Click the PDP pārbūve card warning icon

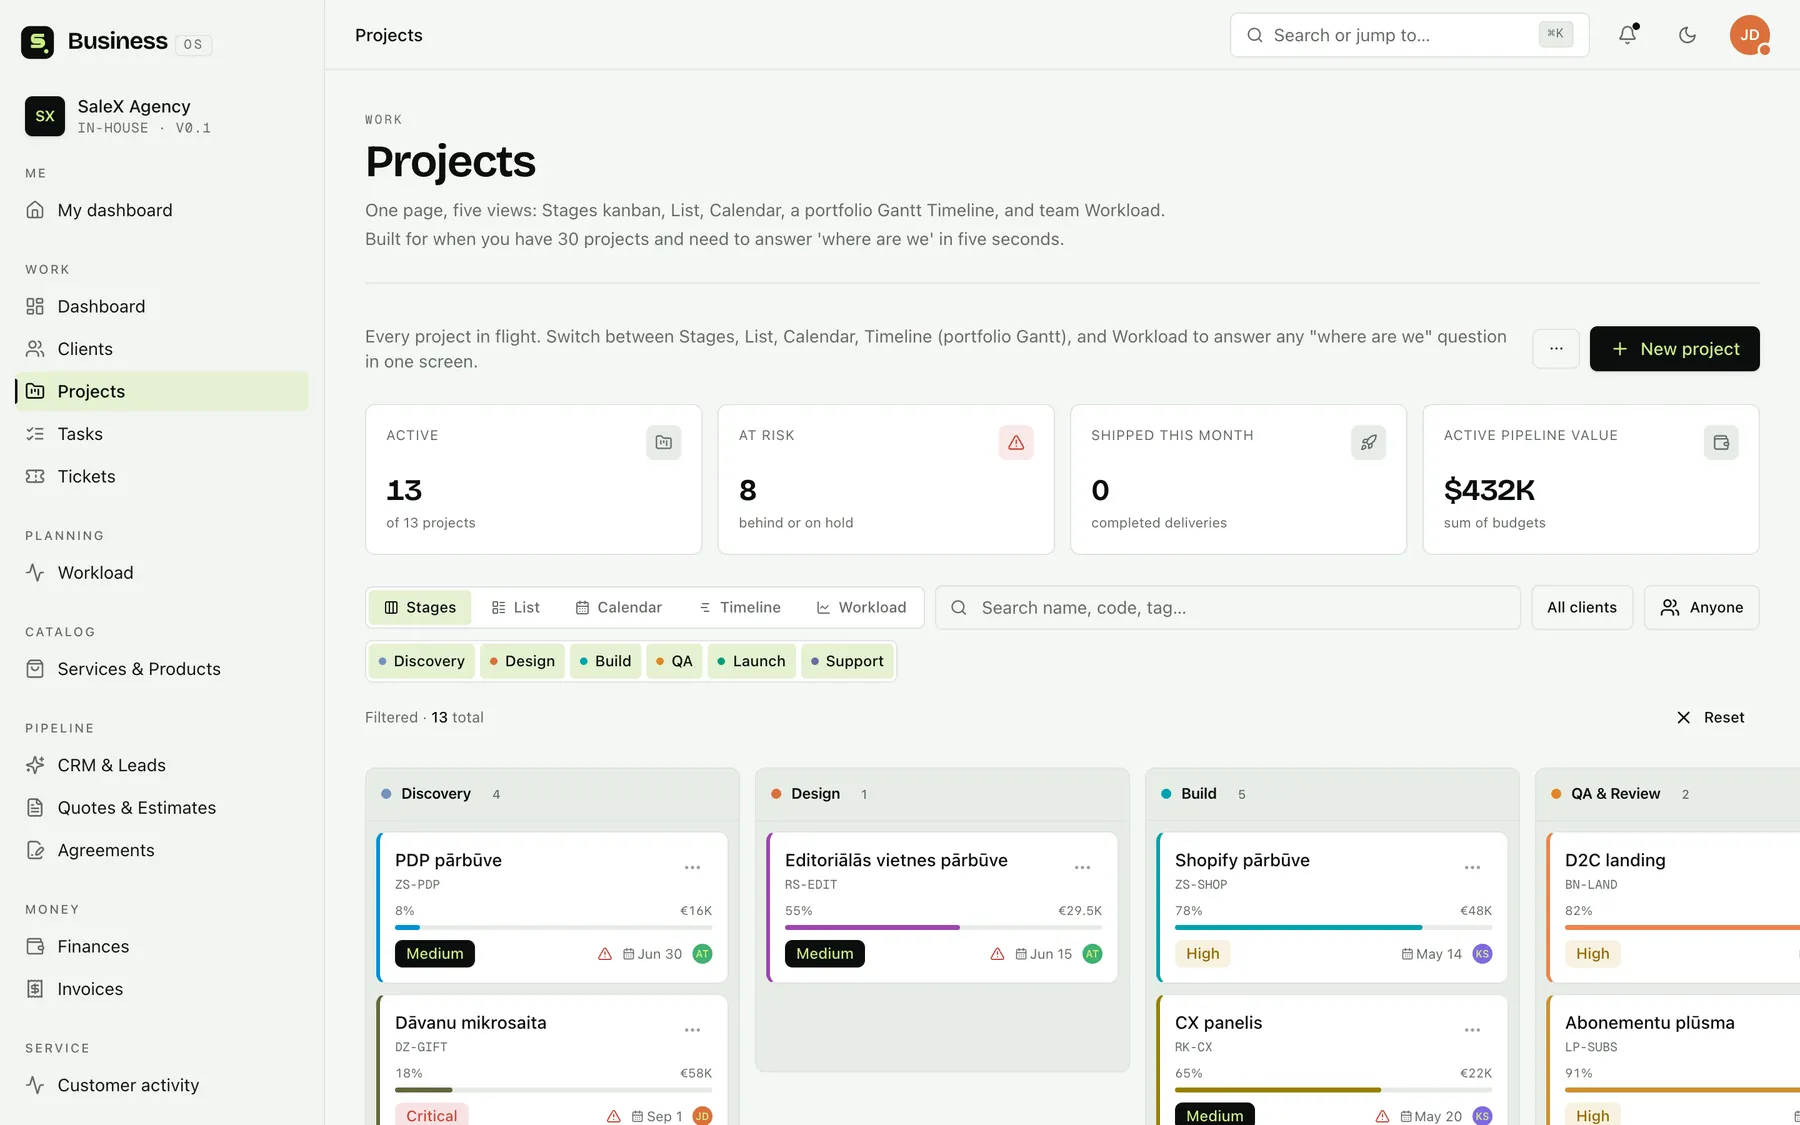(x=605, y=954)
